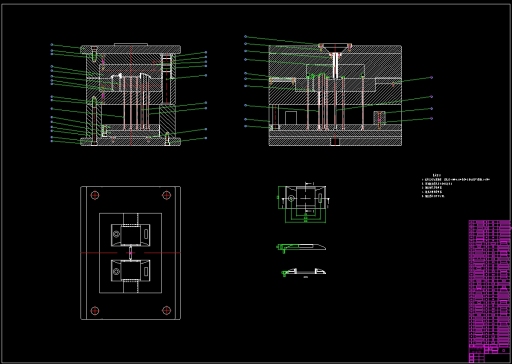Screen dimensions: 512x364
Task: Select the green-dimensioned part top view
Action: click(304, 203)
